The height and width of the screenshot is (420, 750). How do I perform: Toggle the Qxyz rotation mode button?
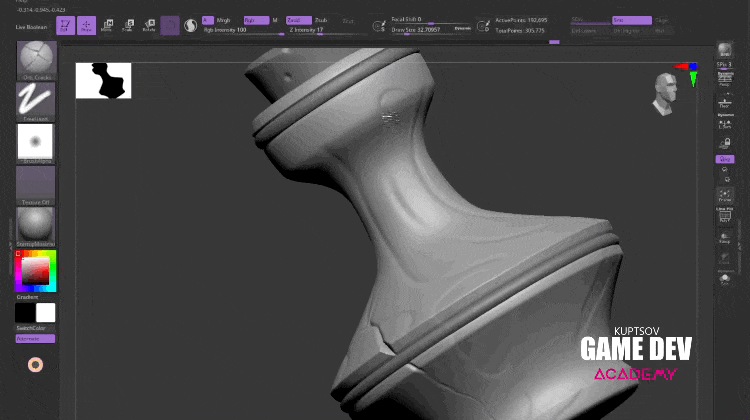click(x=725, y=159)
